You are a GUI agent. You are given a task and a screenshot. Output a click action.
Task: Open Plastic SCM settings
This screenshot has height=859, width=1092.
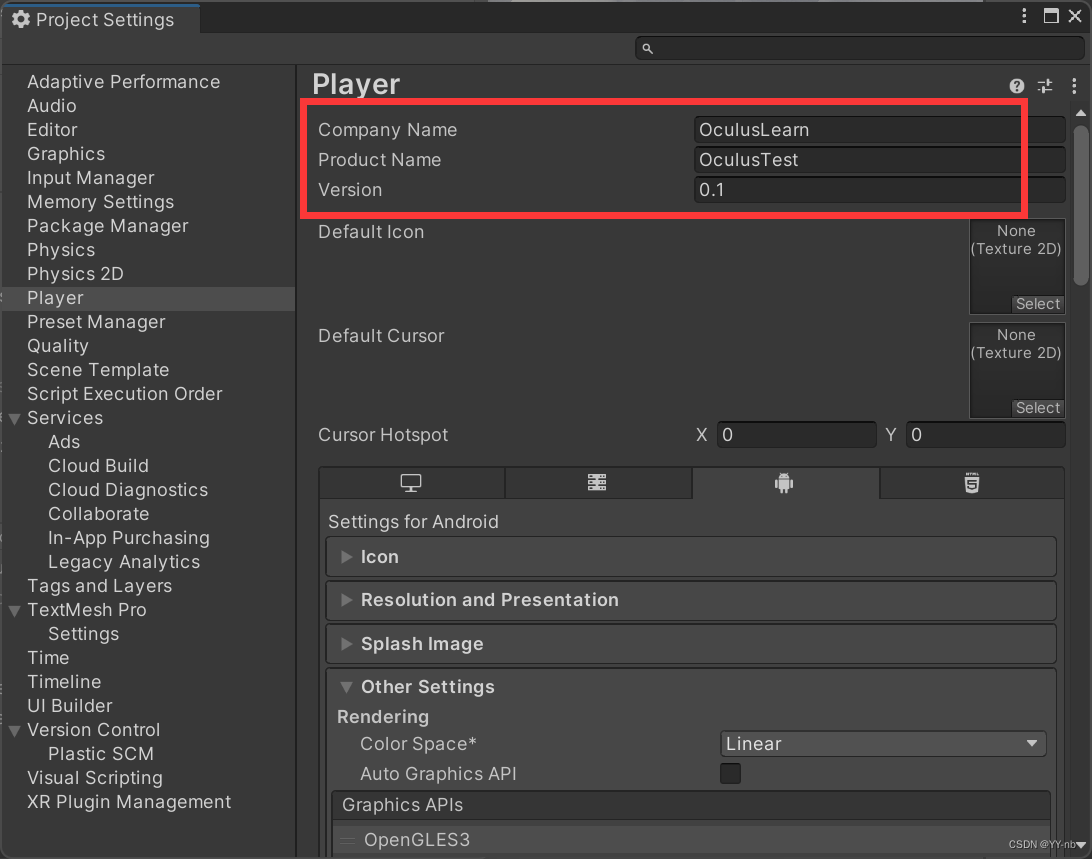tap(101, 754)
